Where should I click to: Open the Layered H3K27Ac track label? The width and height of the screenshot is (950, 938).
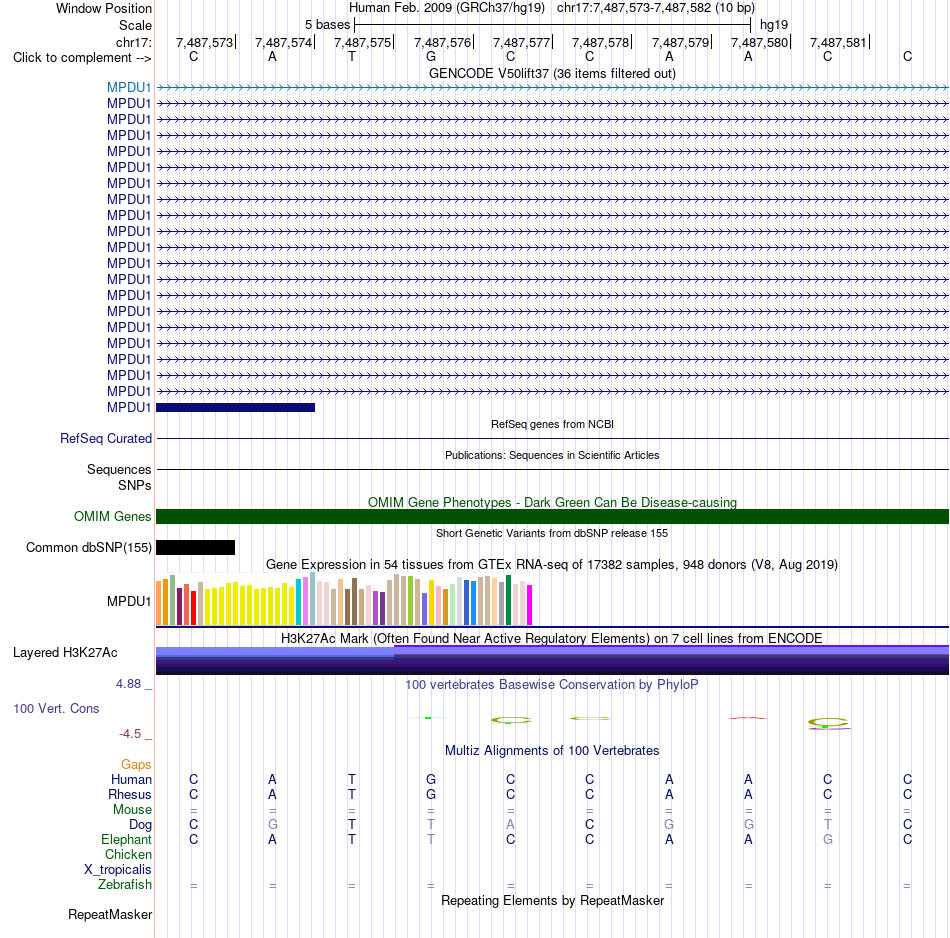point(65,653)
